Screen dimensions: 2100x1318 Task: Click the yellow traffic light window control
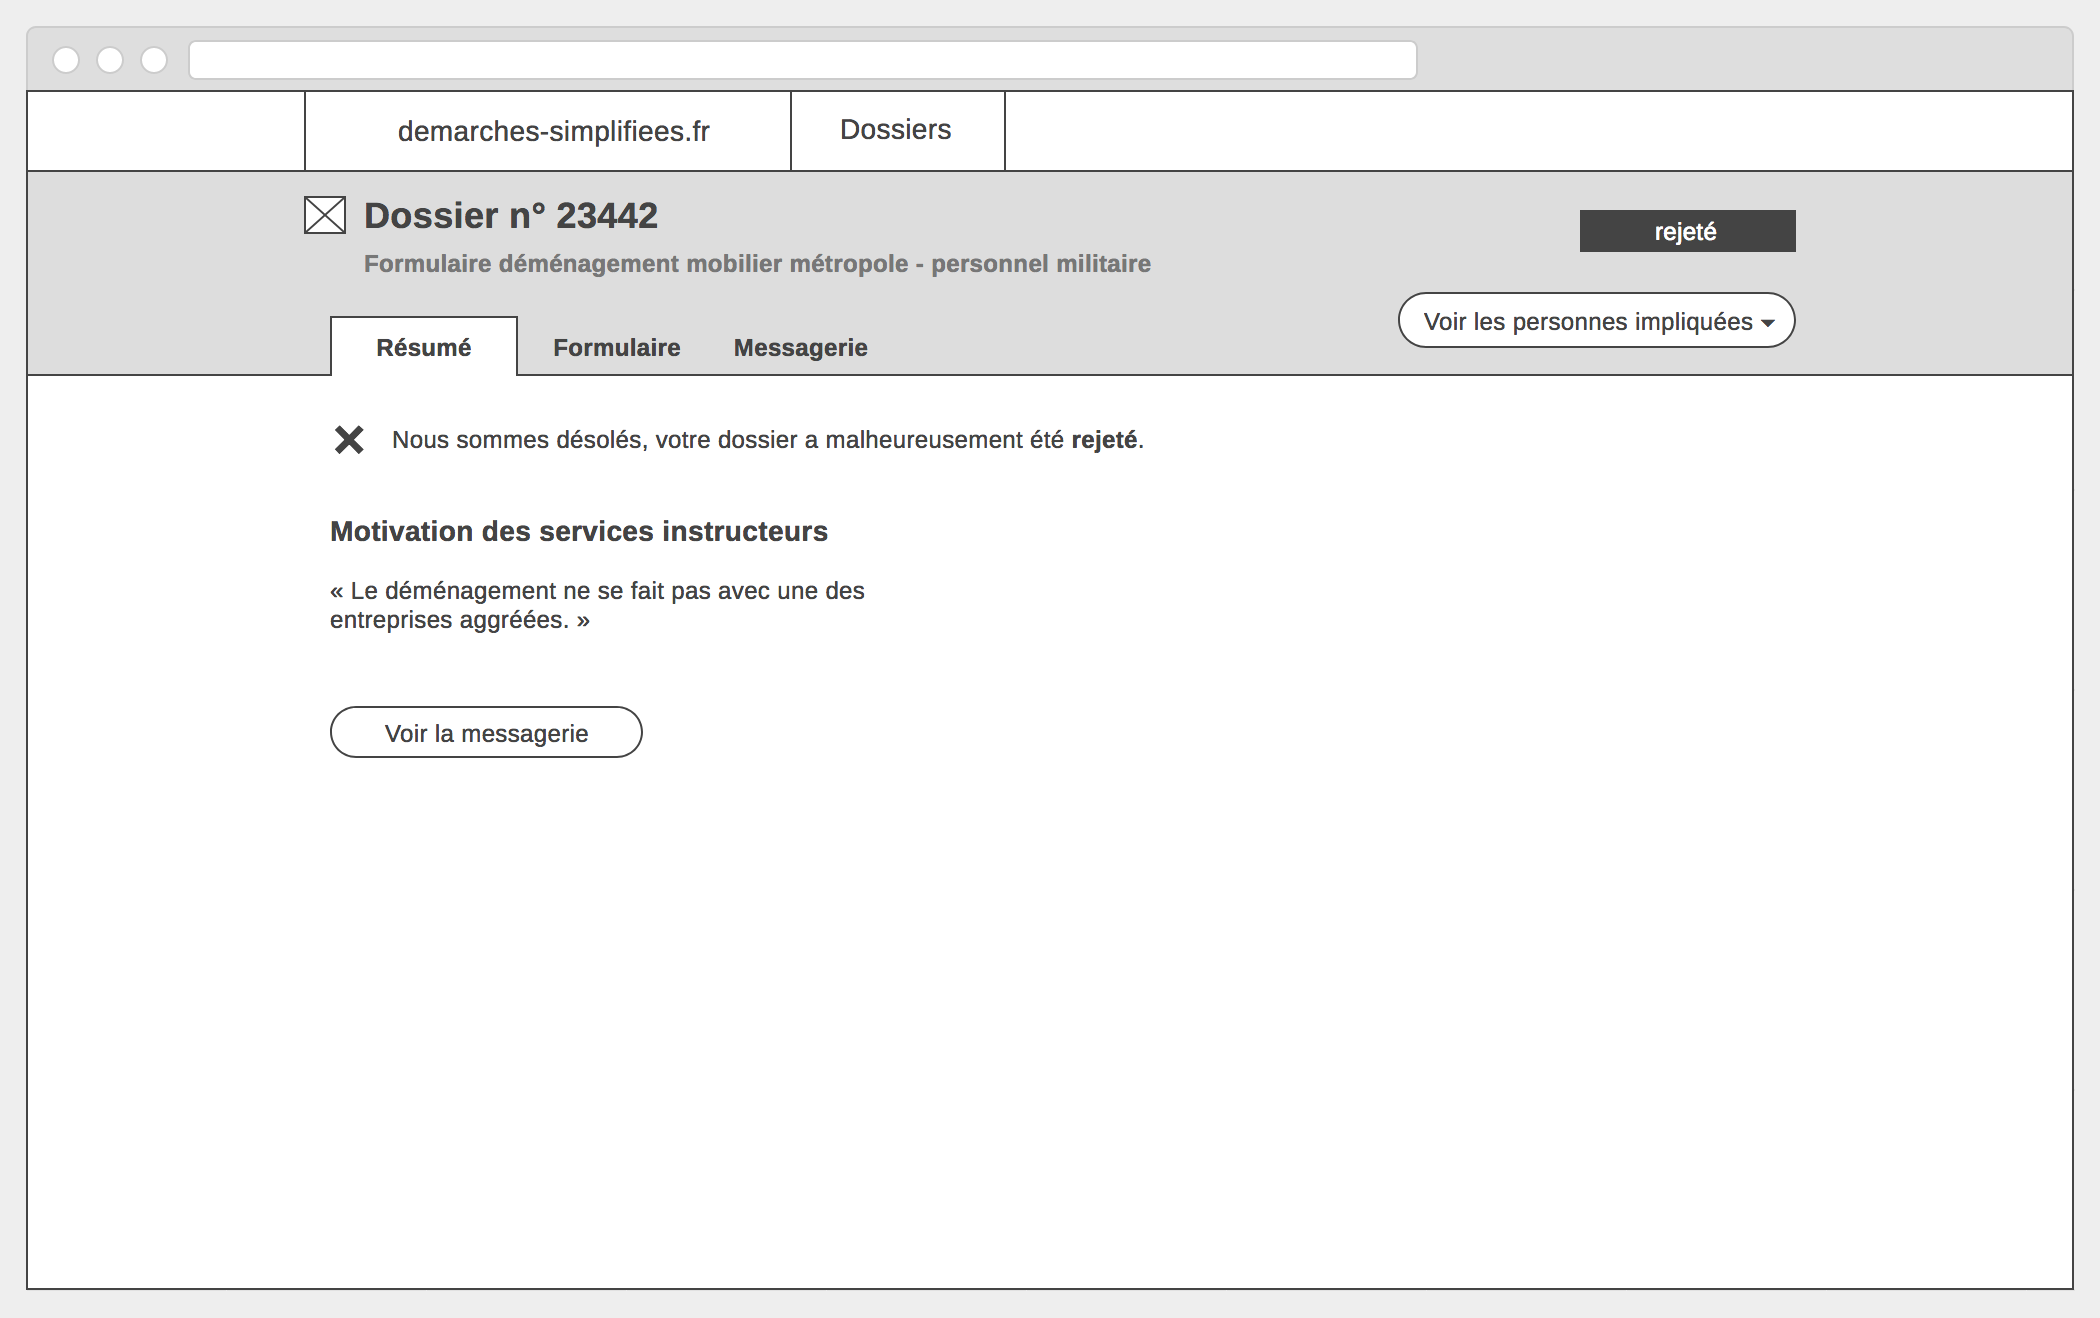pyautogui.click(x=111, y=61)
